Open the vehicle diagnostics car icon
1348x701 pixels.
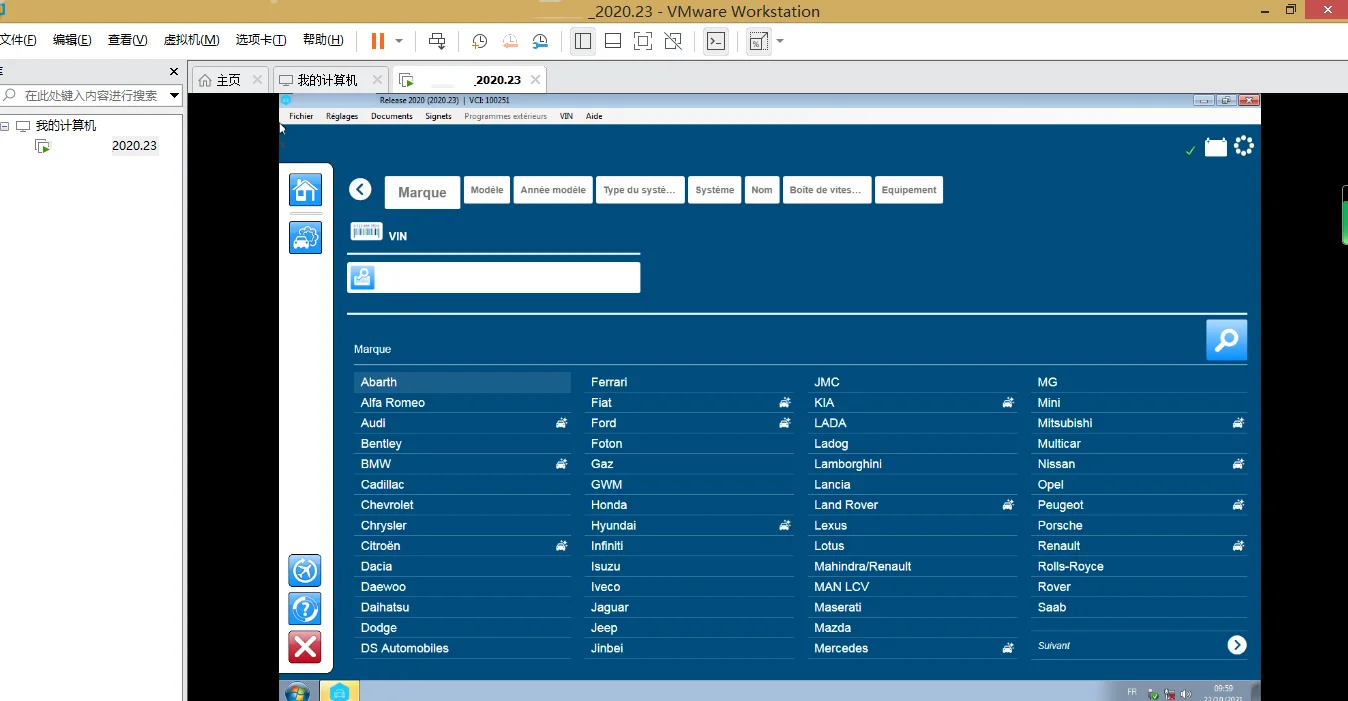point(305,238)
